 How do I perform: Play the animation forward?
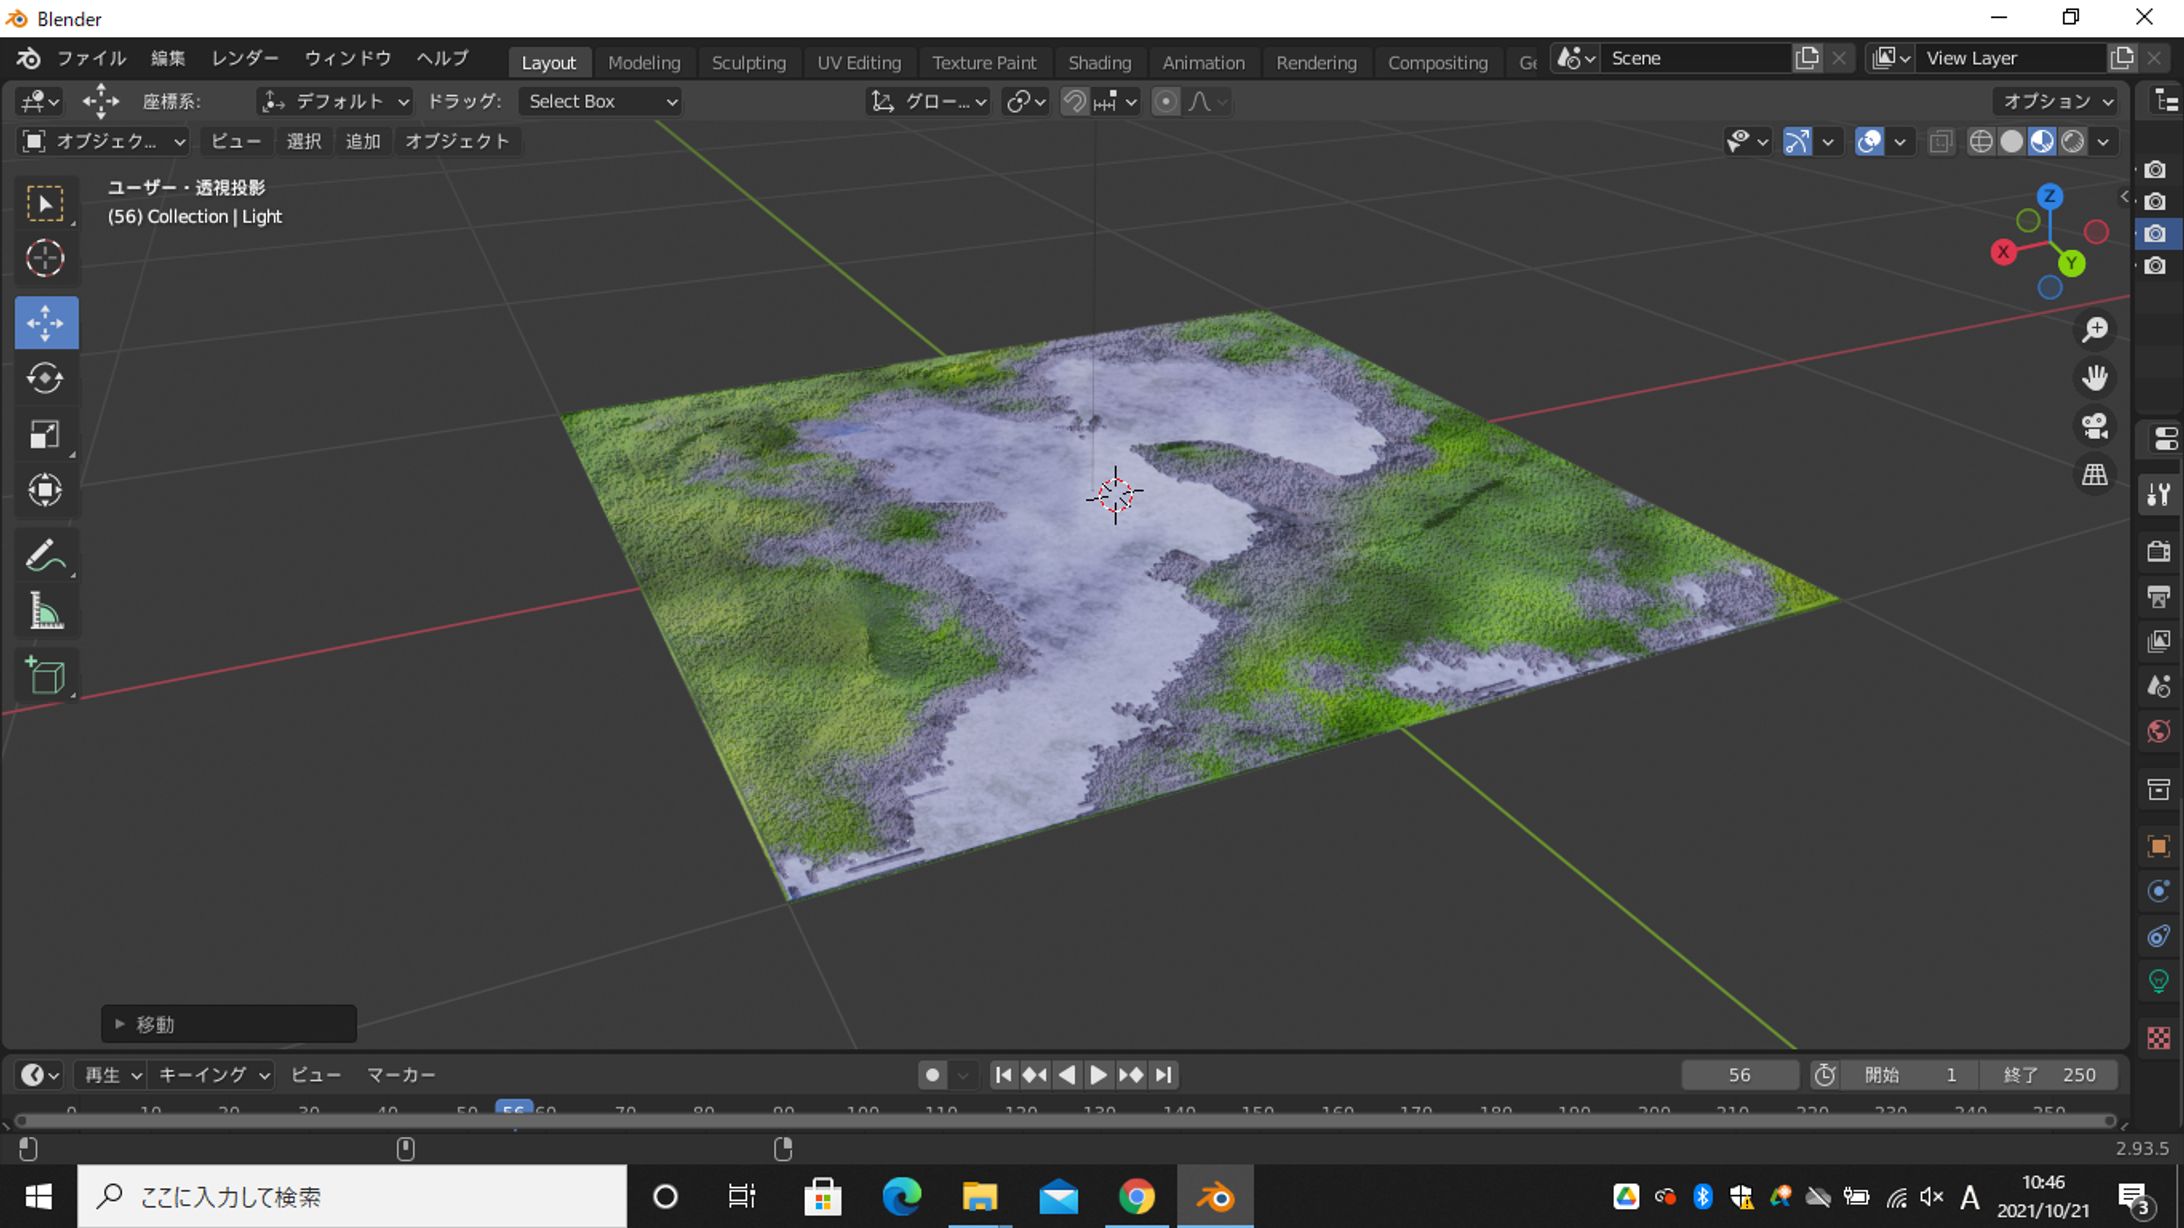tap(1098, 1075)
